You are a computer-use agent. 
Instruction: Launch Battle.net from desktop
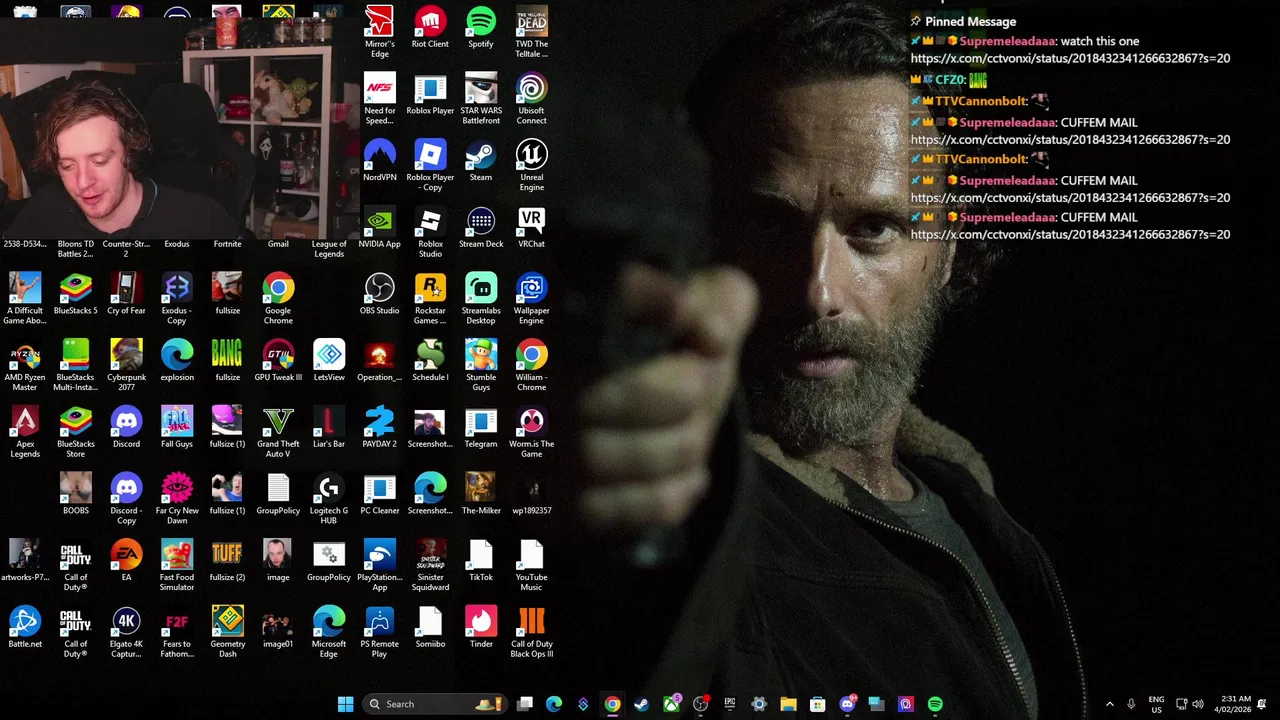25,627
